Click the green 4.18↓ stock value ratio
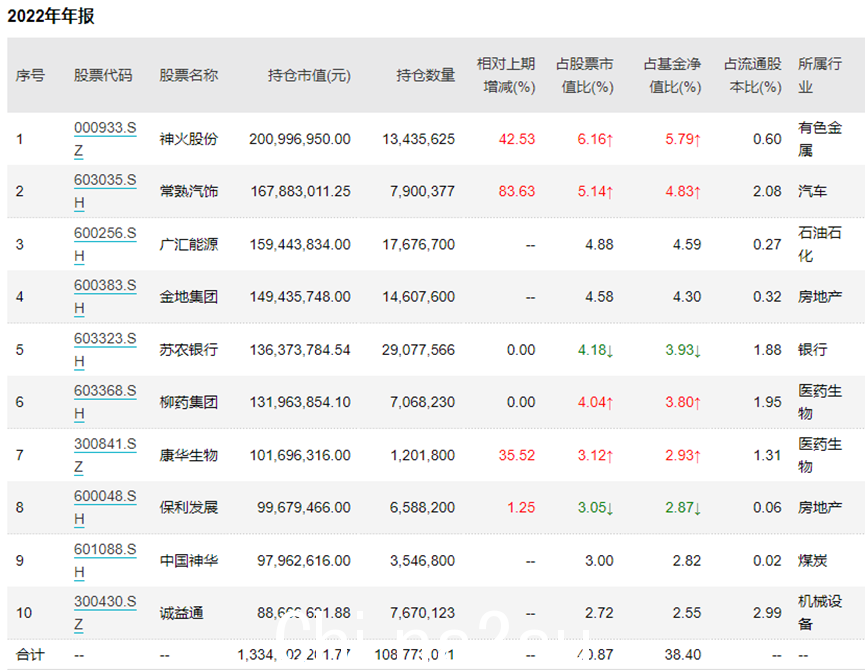Viewport: 865px width, 670px height. [595, 350]
